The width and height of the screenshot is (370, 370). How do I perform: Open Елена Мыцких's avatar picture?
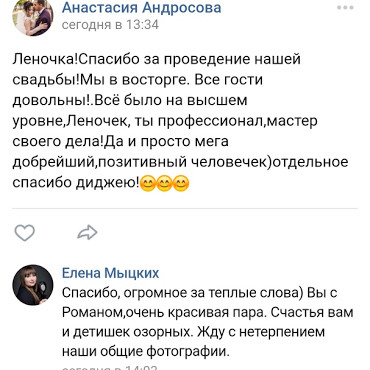[33, 285]
